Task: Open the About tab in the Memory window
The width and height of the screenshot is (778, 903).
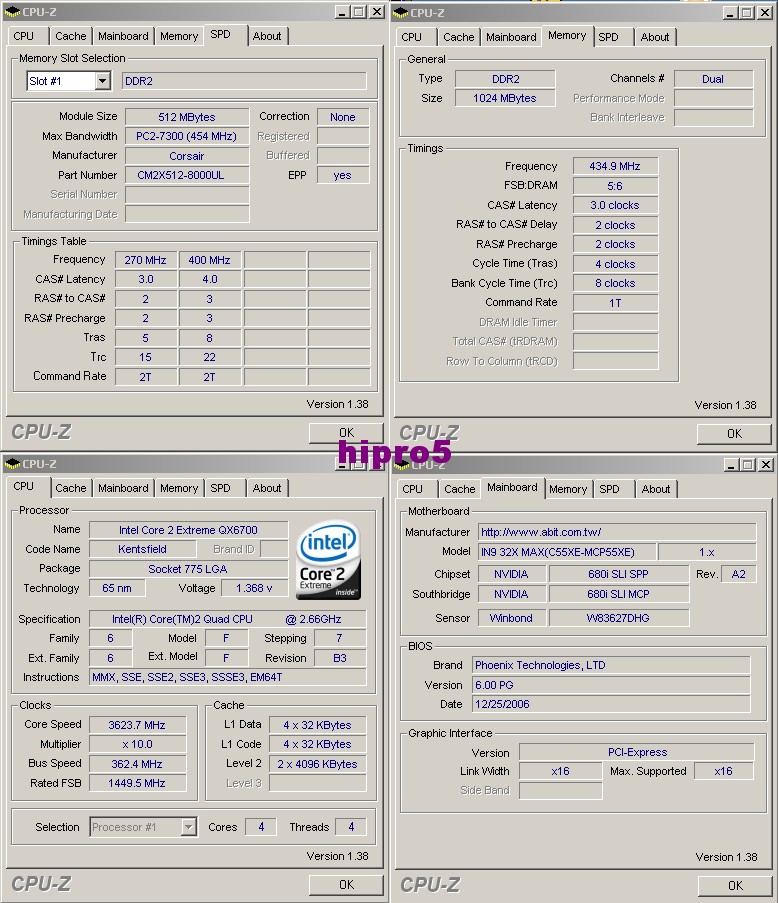Action: click(x=655, y=37)
